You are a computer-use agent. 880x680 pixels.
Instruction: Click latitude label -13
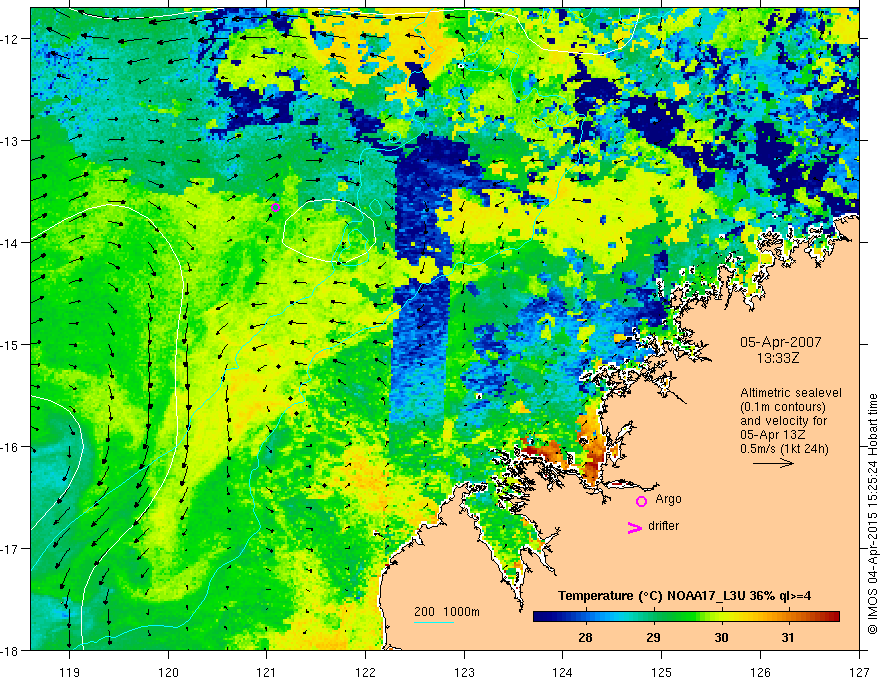click(12, 141)
